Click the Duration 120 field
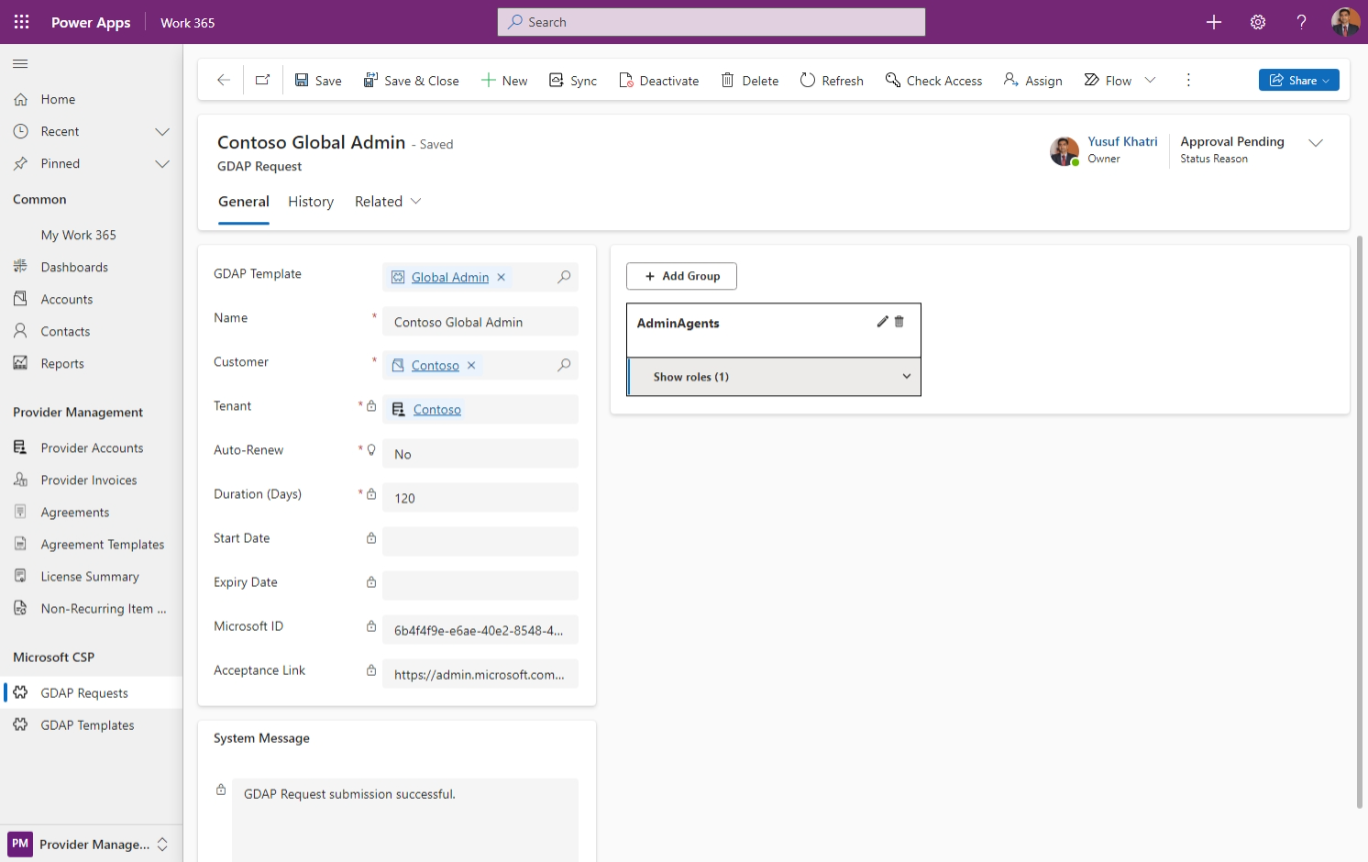The width and height of the screenshot is (1368, 862). point(480,498)
